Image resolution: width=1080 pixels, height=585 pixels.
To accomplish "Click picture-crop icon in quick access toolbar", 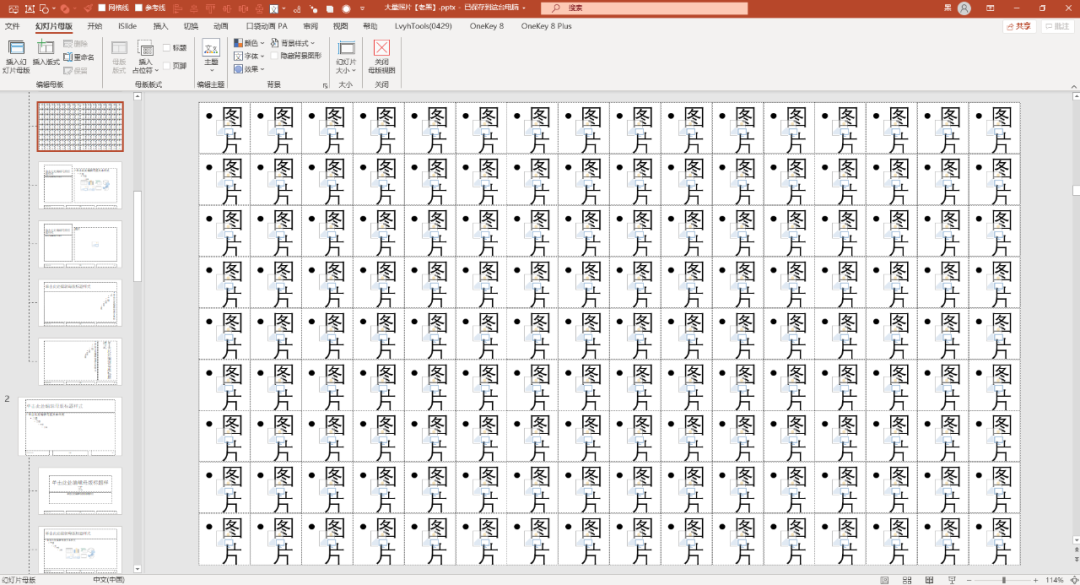I will [x=274, y=9].
